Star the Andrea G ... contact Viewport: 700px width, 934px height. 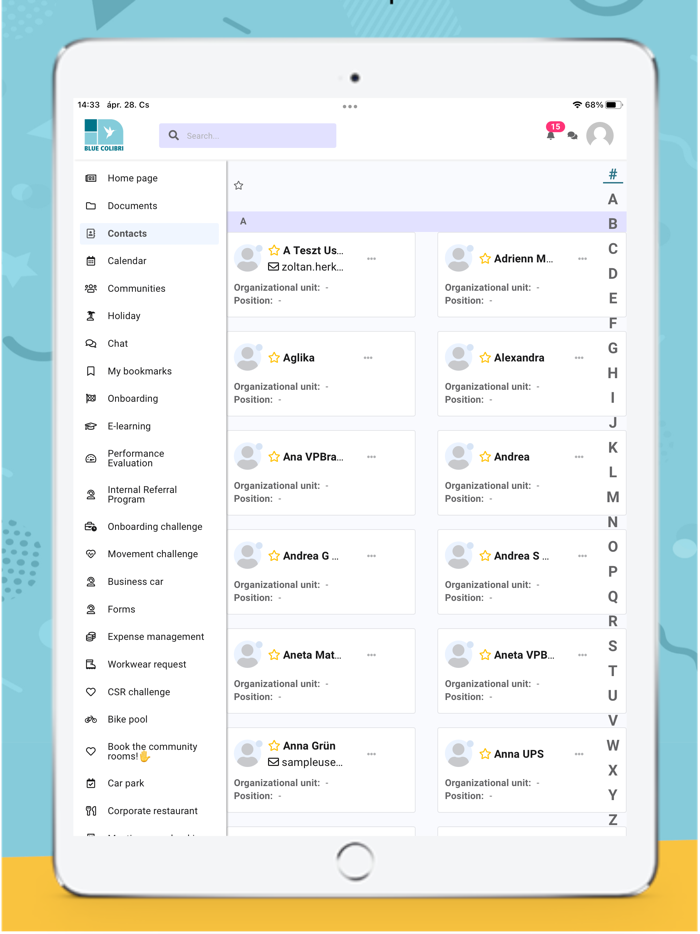click(x=274, y=556)
